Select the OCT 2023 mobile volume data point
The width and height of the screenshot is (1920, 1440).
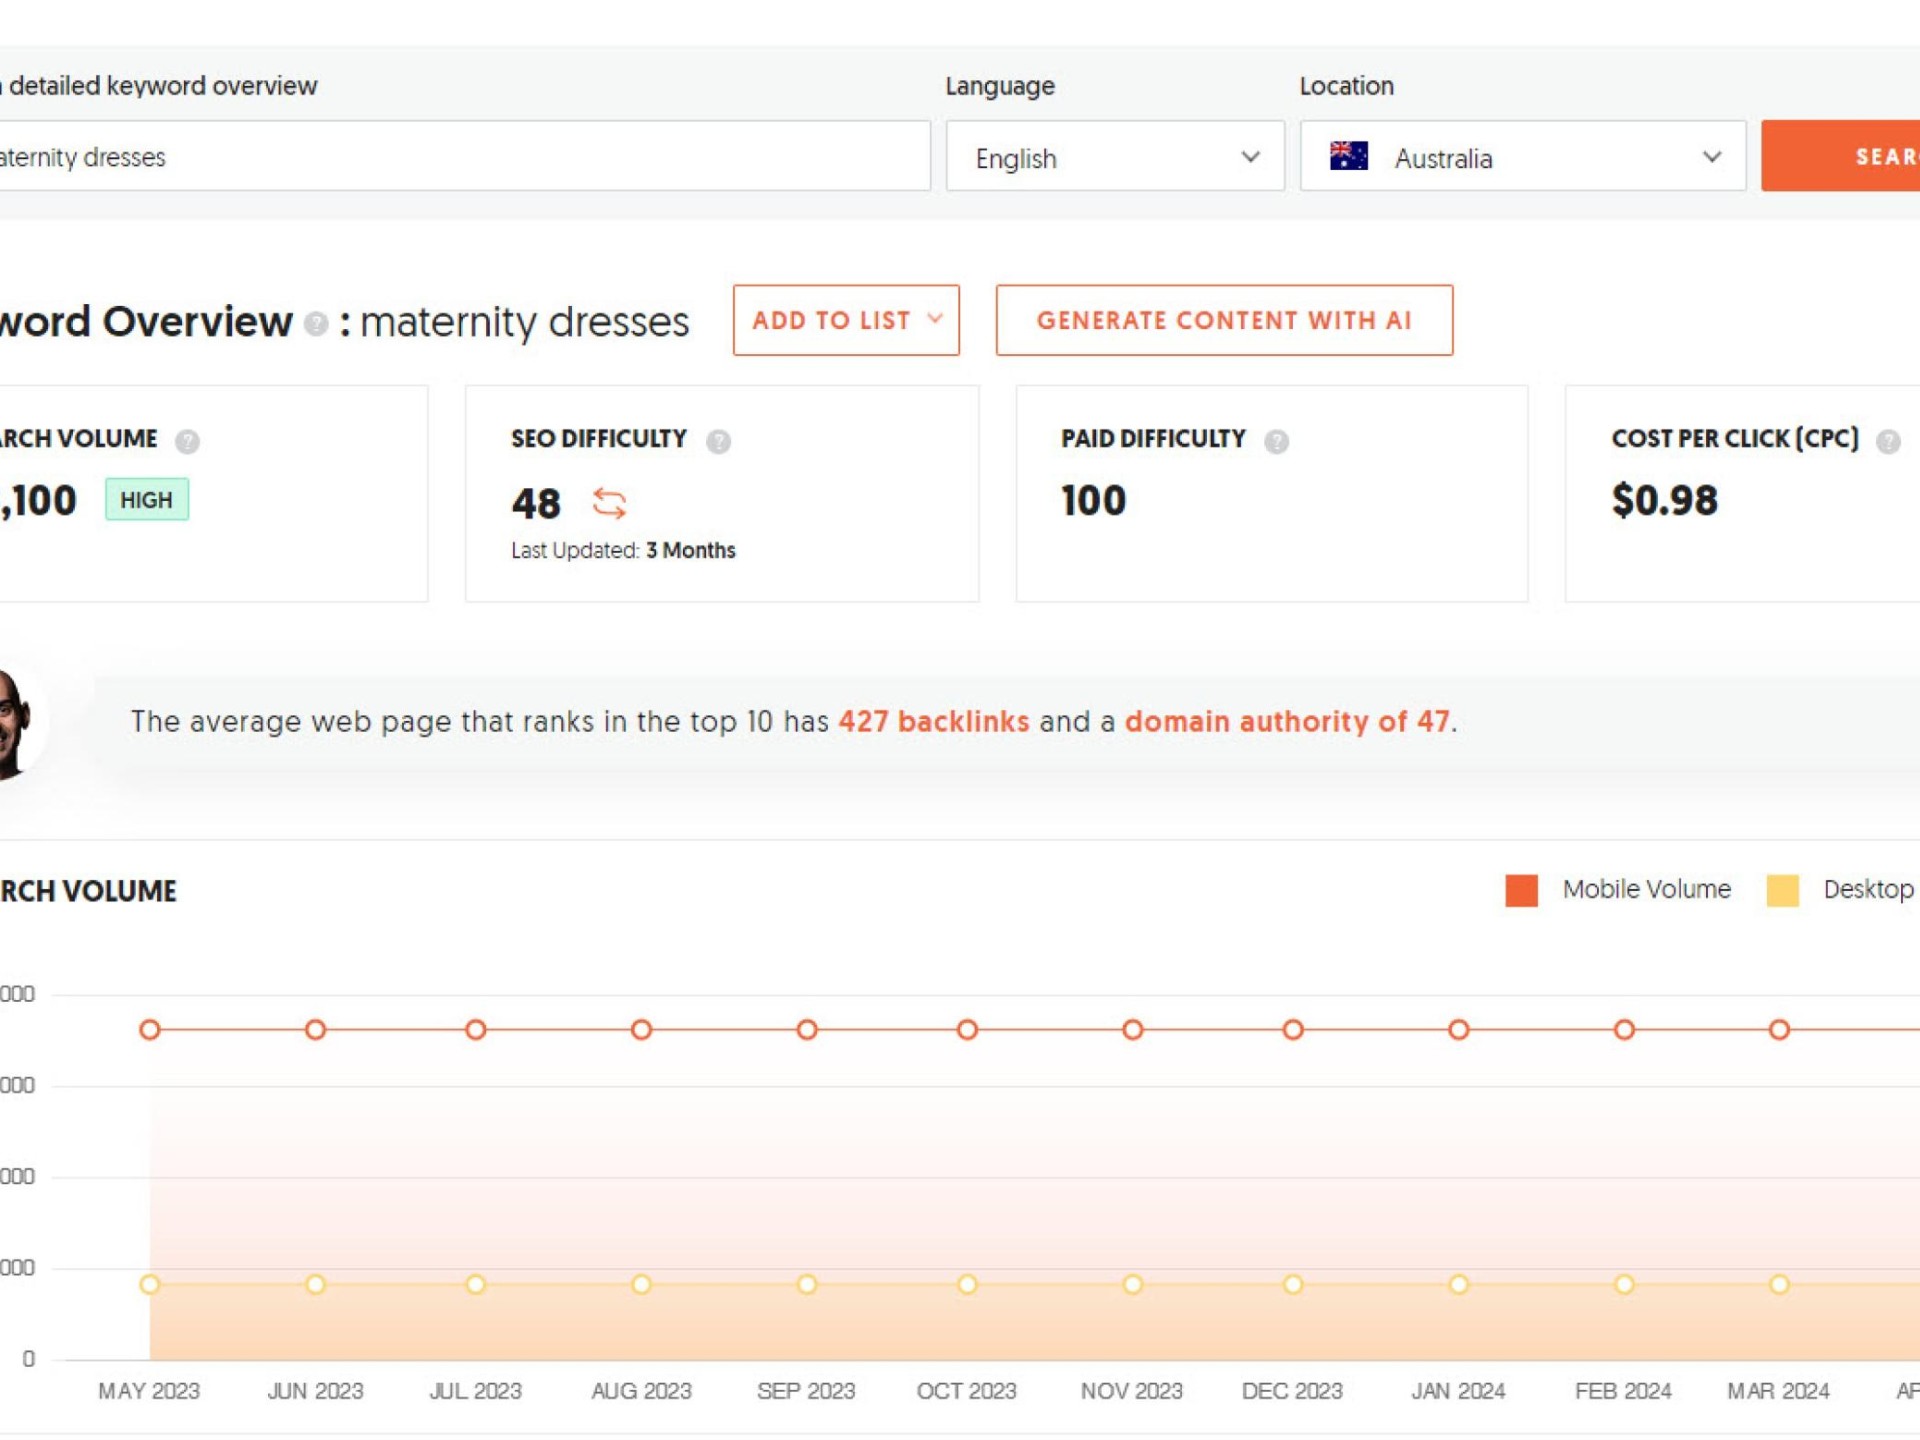click(x=966, y=1029)
